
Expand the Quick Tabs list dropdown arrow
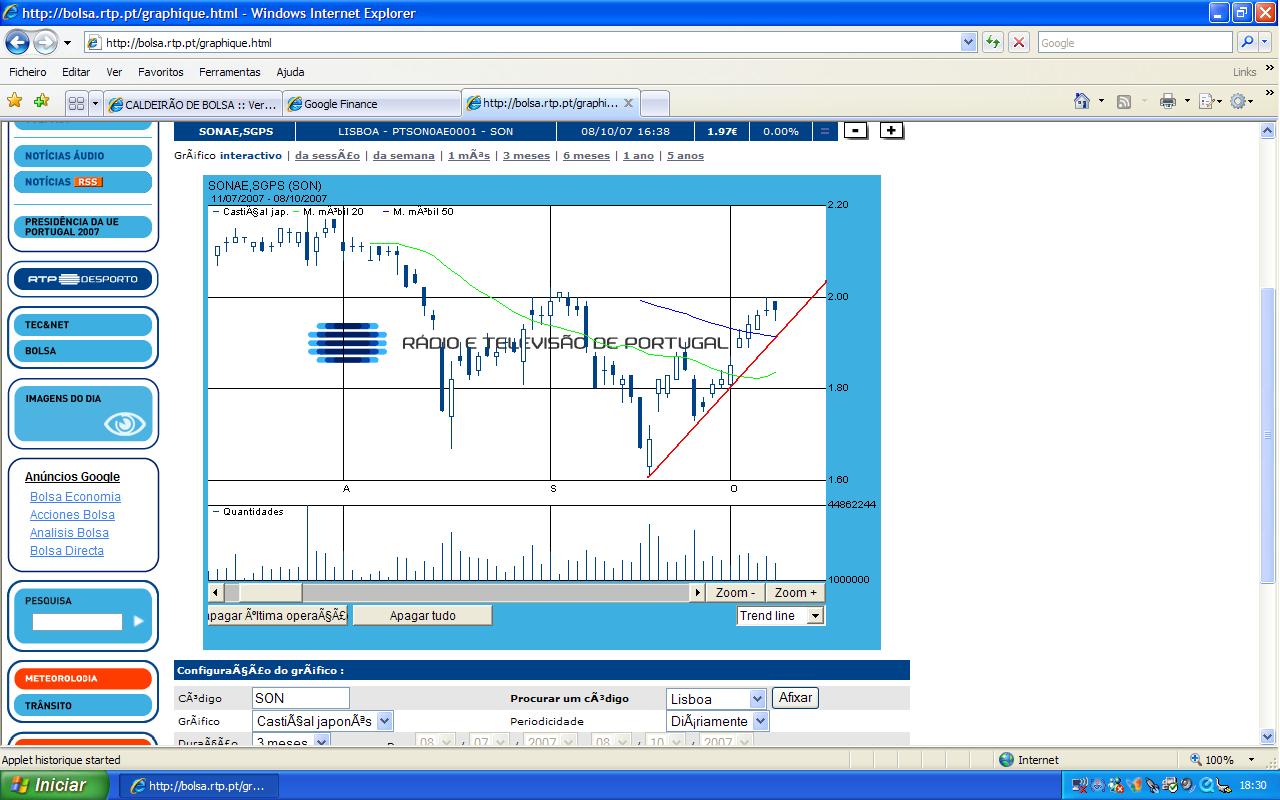[x=95, y=103]
